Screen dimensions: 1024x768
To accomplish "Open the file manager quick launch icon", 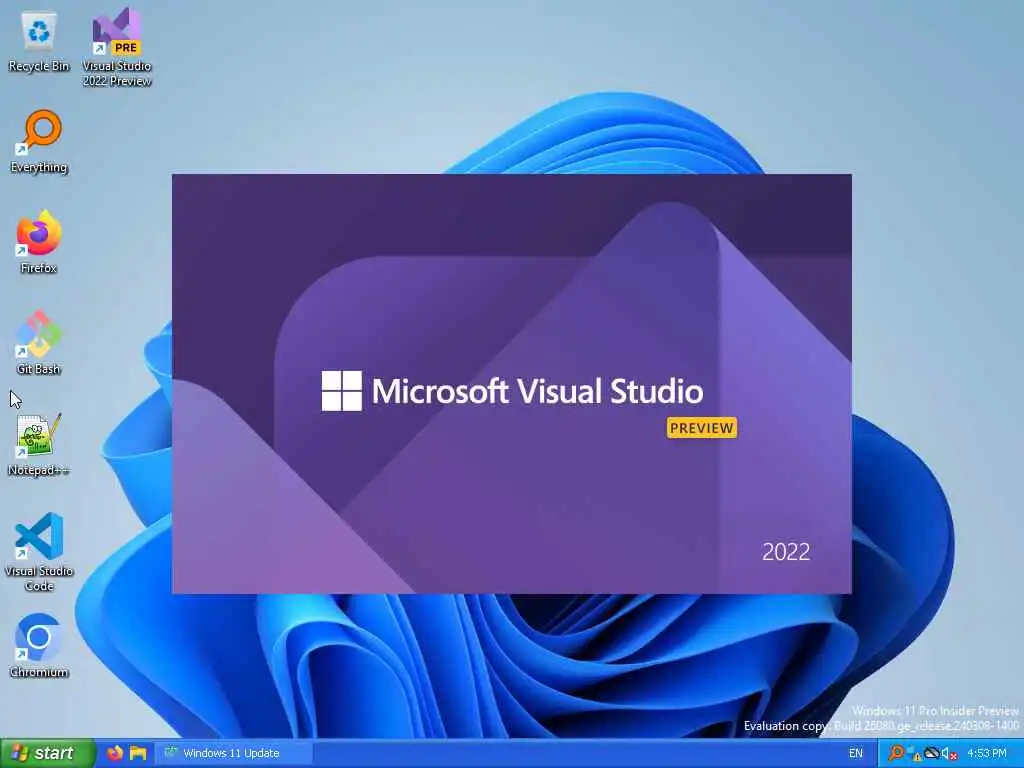I will point(138,753).
